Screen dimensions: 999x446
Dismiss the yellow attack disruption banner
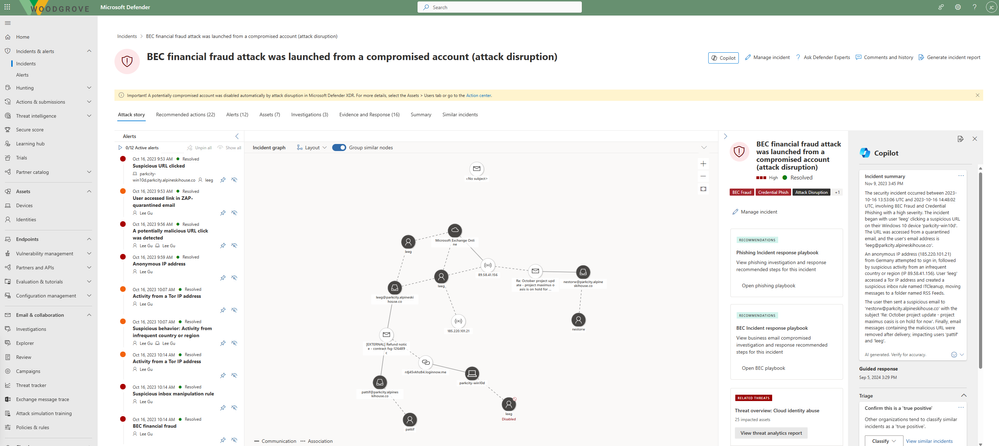coord(977,96)
